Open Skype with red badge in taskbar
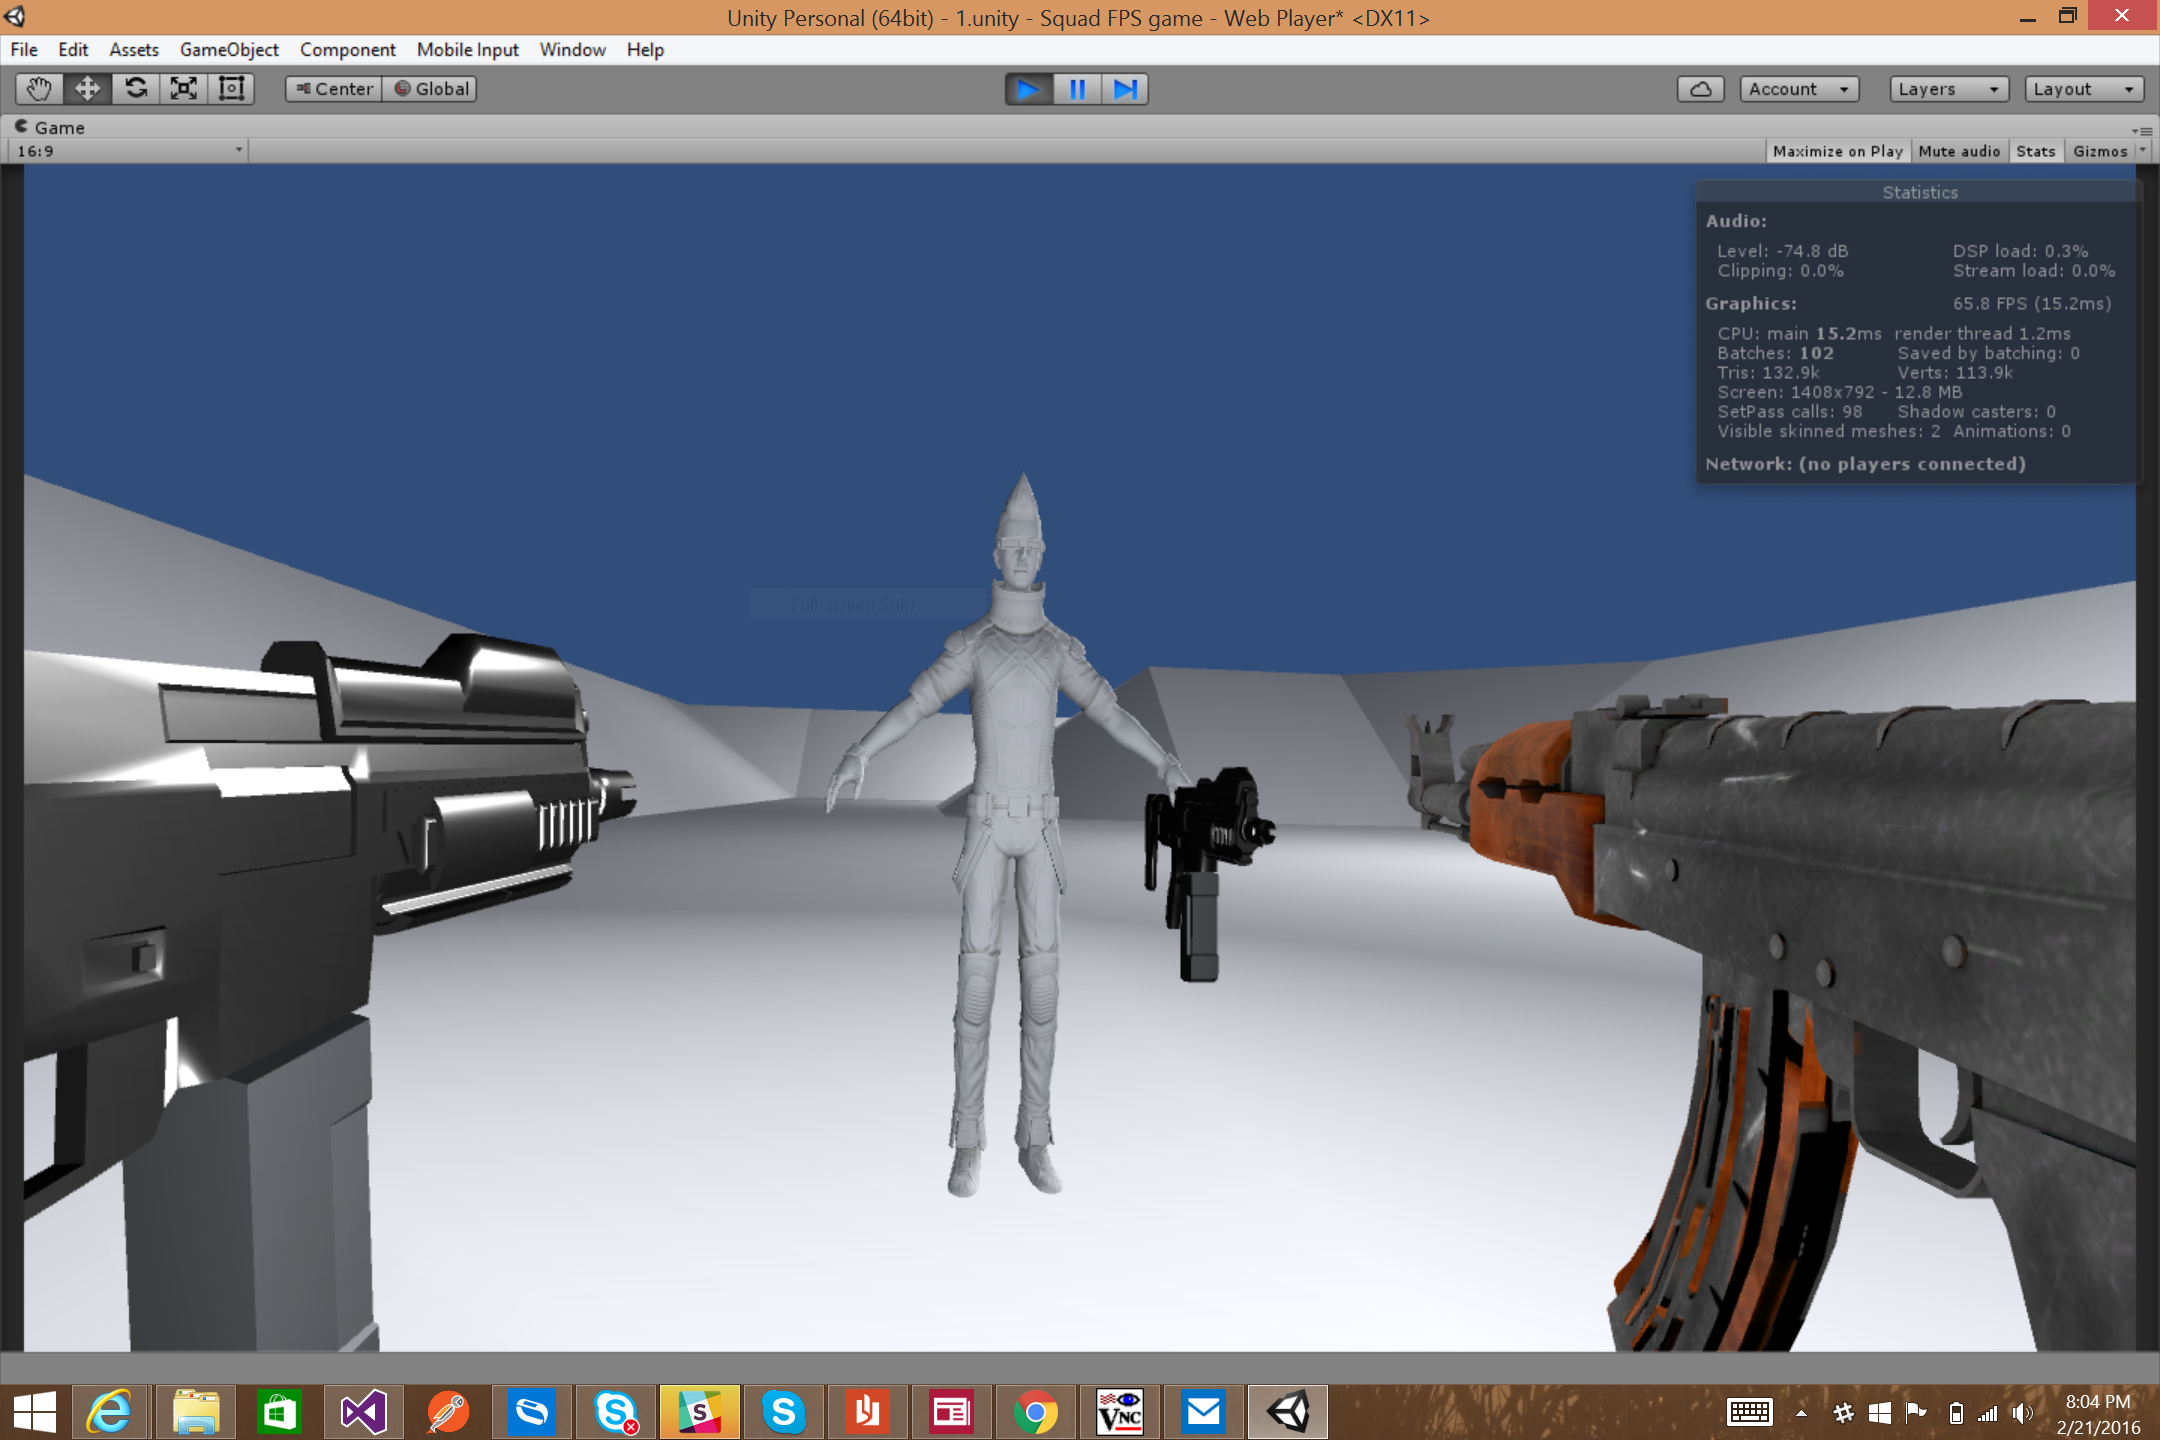 pos(615,1412)
